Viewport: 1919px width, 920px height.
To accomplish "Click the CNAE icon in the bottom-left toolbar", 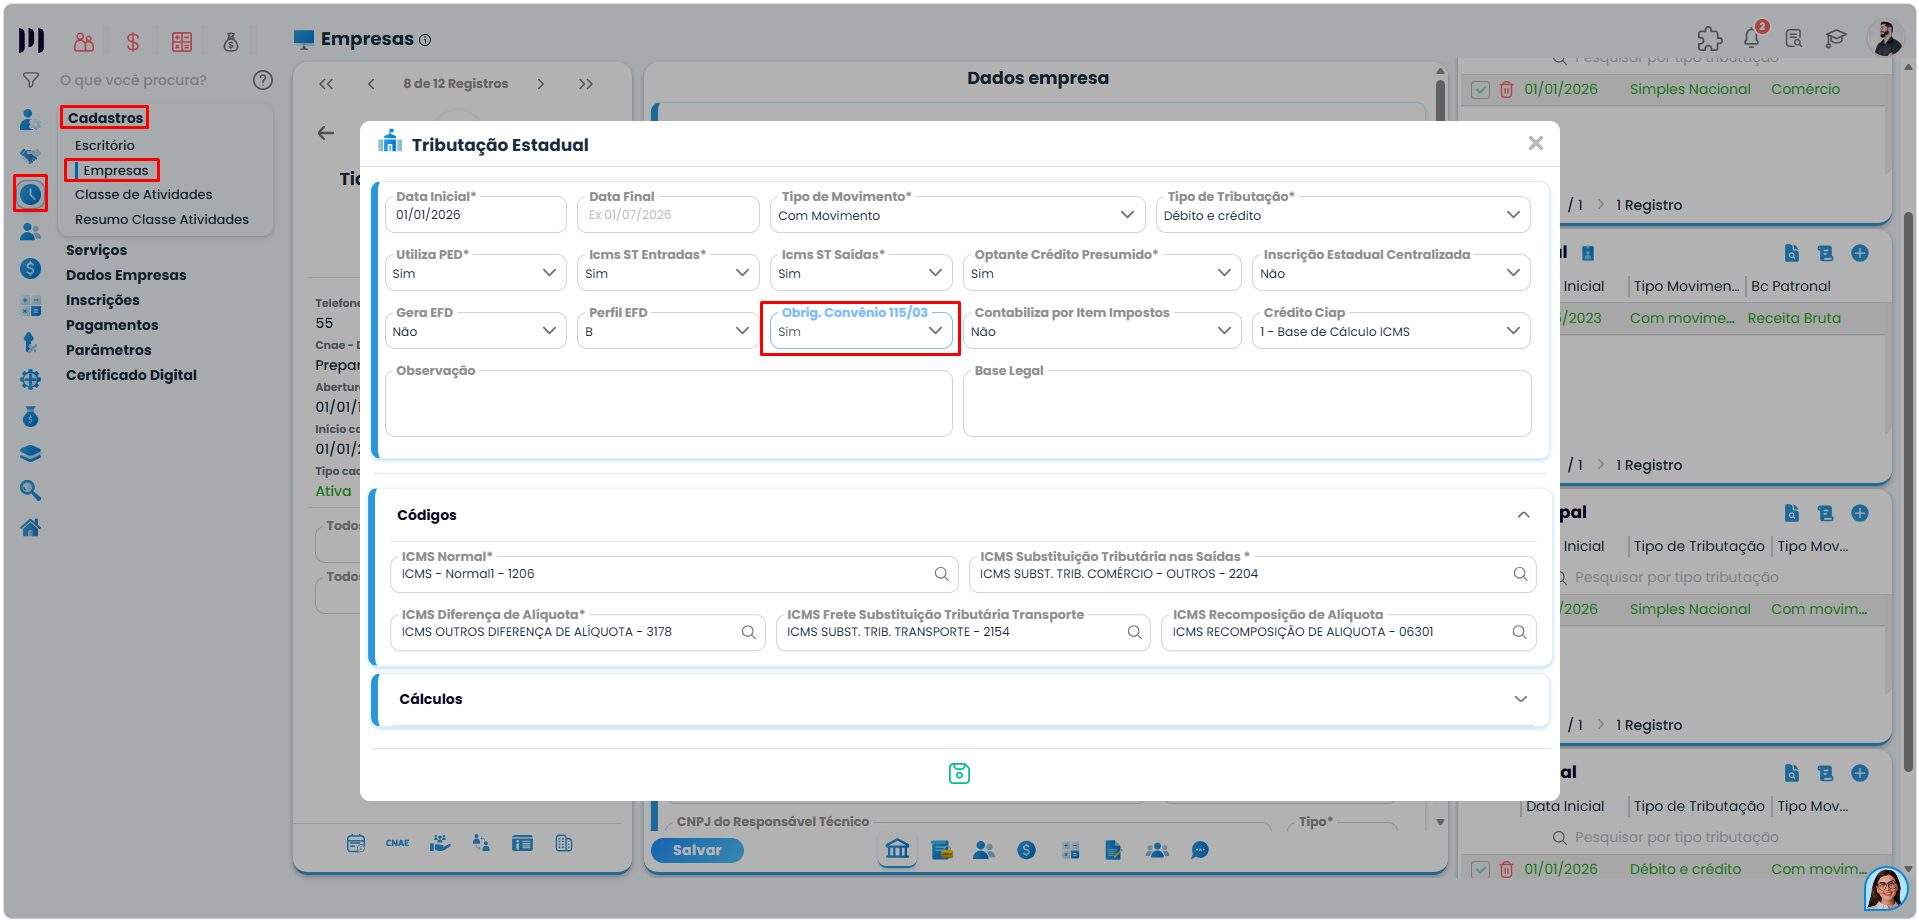I will pyautogui.click(x=397, y=843).
